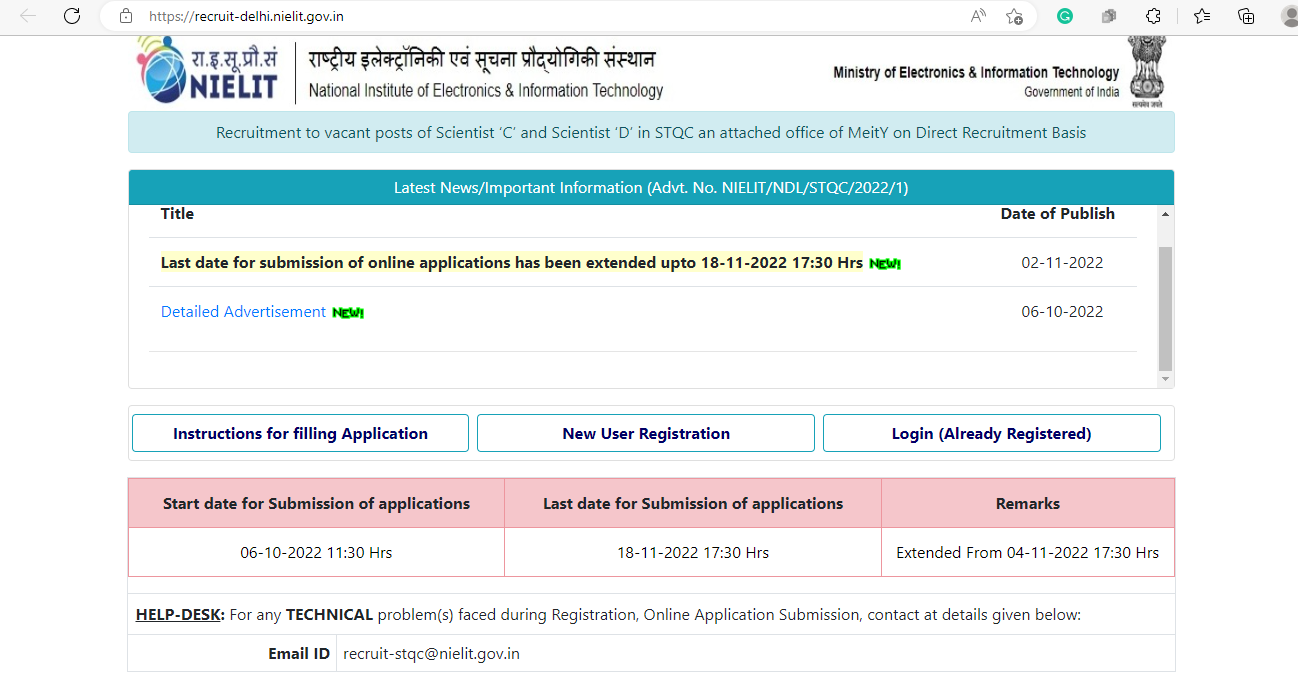View site information padlock icon
This screenshot has width=1298, height=682.
coord(125,16)
